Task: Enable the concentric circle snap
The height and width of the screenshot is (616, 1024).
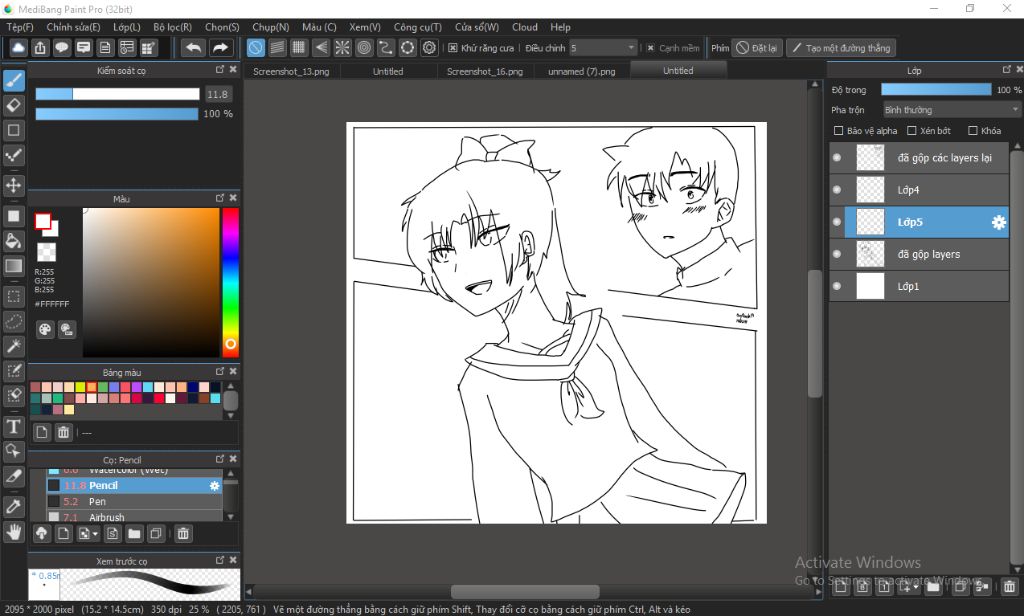Action: tap(364, 48)
